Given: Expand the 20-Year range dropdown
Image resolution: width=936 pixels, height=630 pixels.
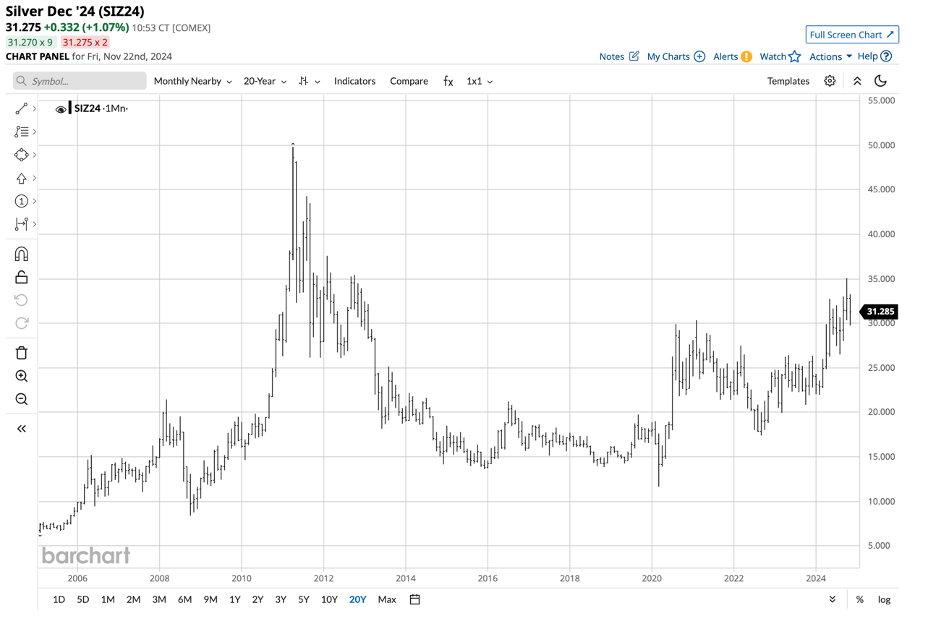Looking at the screenshot, I should coord(263,81).
